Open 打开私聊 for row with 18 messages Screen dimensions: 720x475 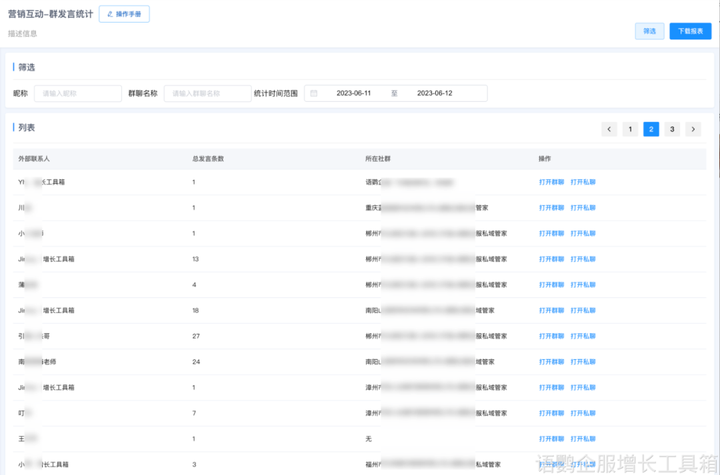pos(583,310)
